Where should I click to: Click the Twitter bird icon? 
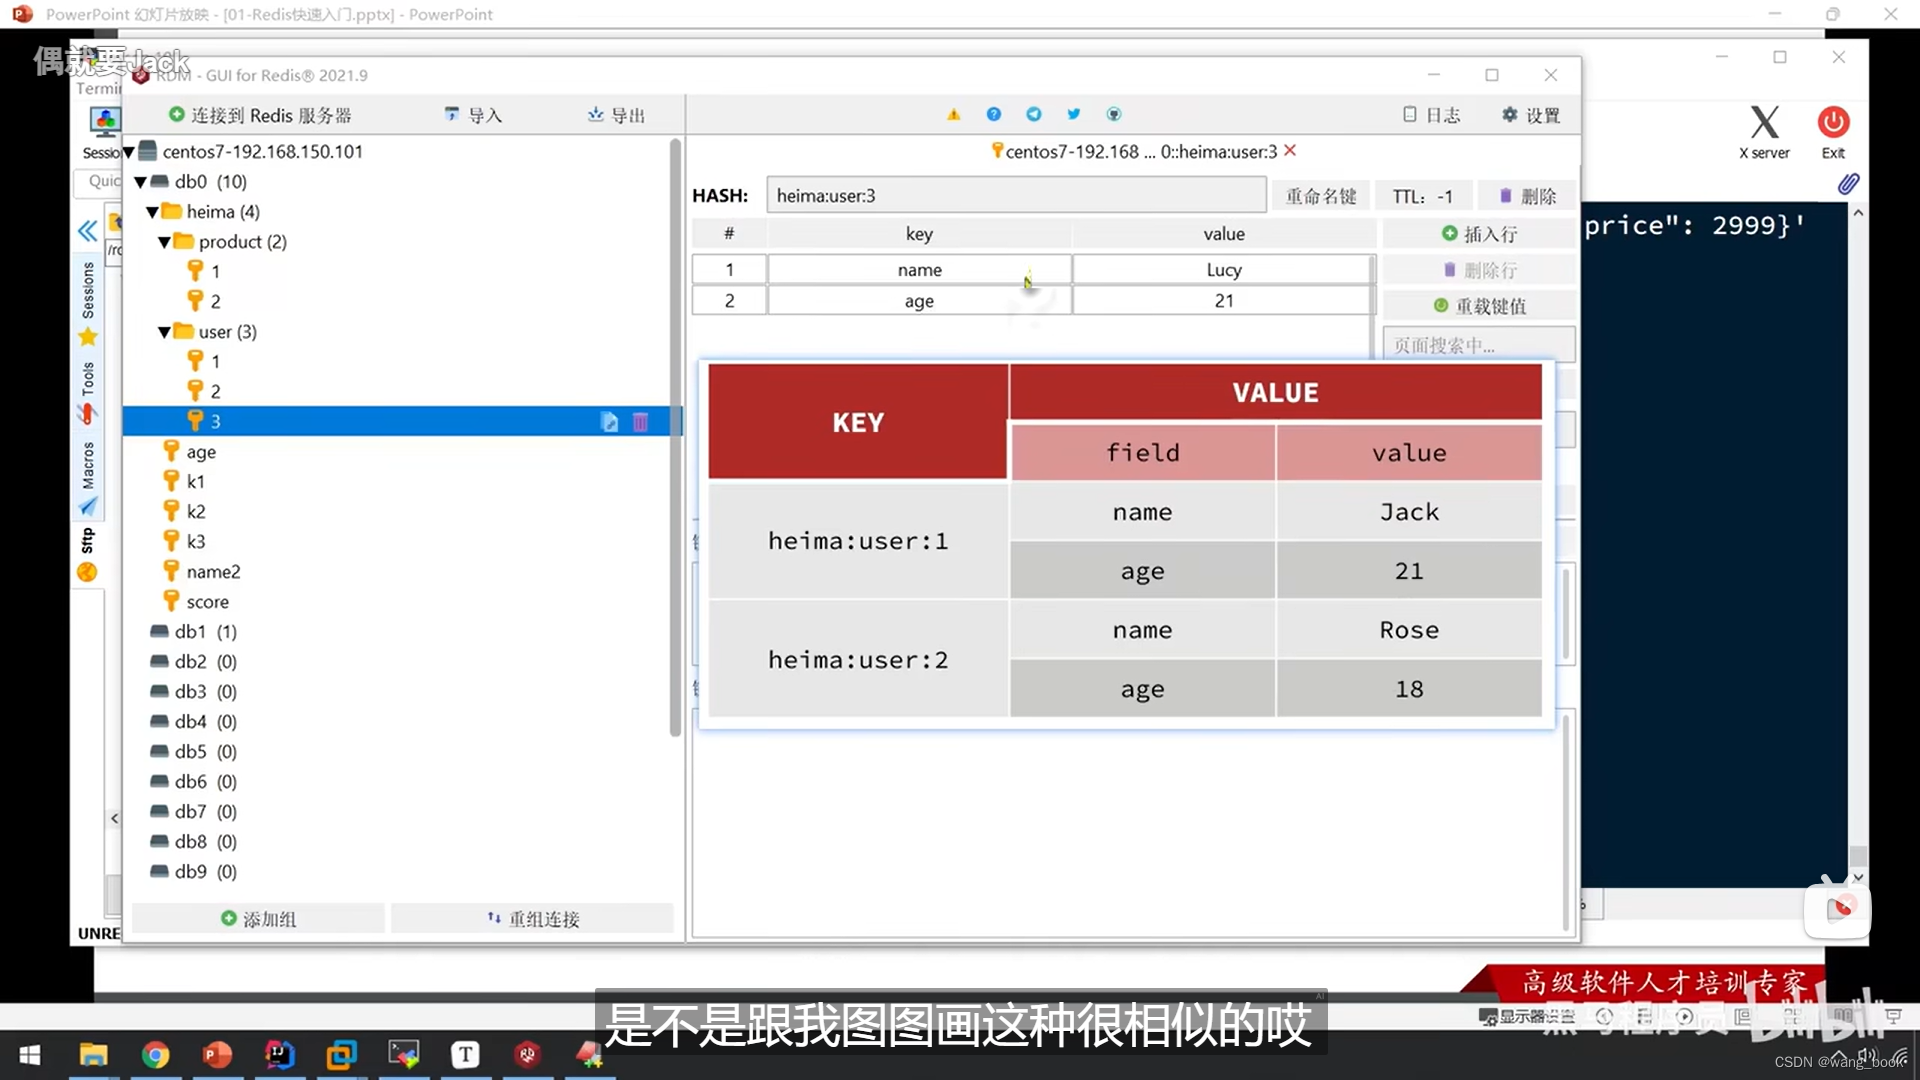pos(1073,115)
